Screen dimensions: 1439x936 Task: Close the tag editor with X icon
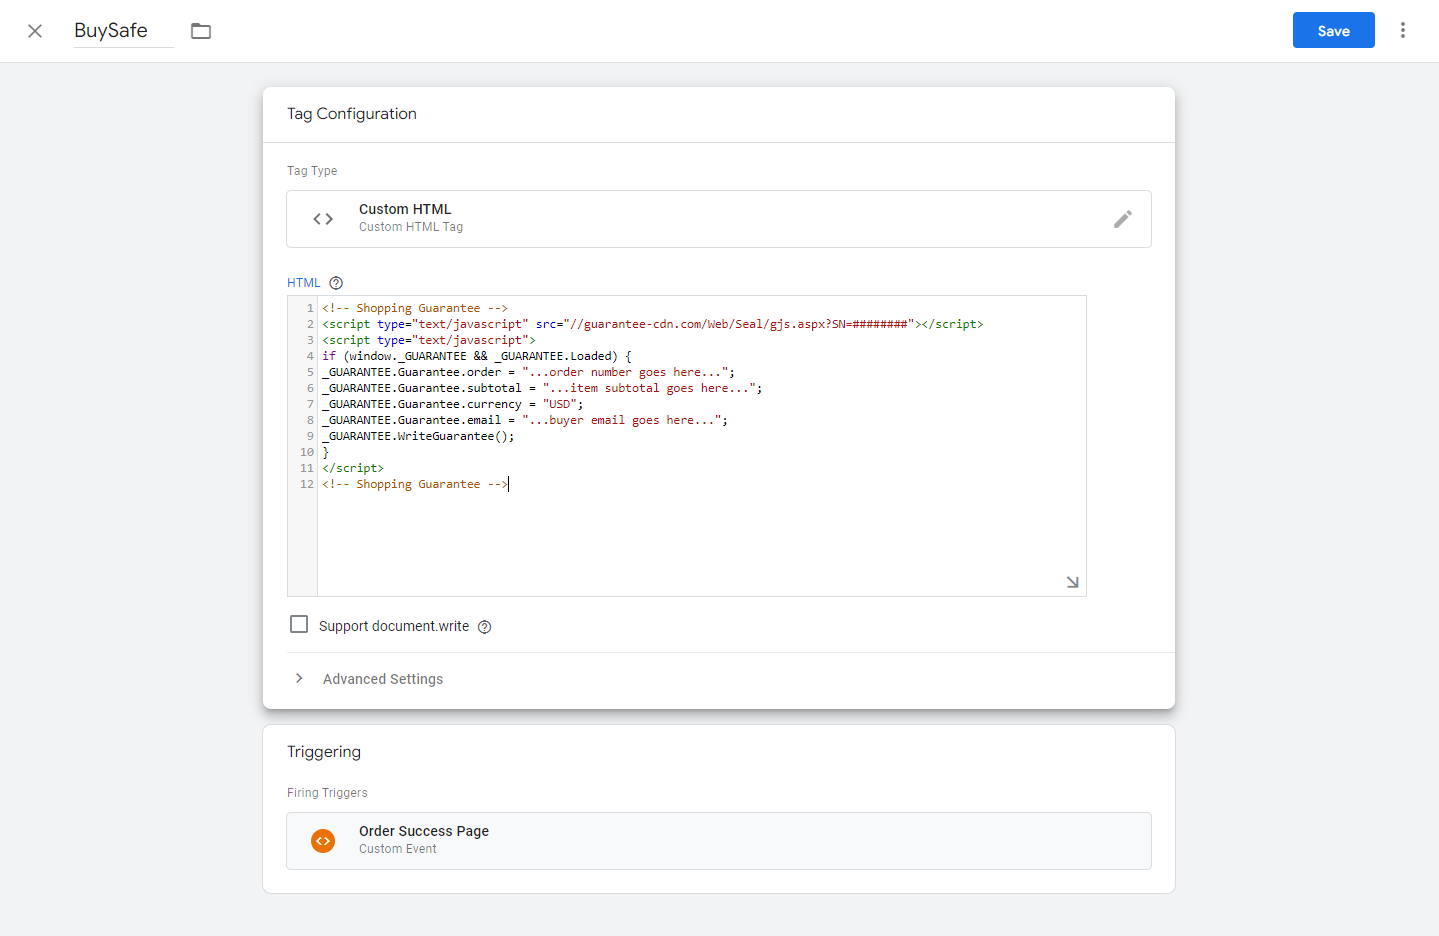pos(35,31)
